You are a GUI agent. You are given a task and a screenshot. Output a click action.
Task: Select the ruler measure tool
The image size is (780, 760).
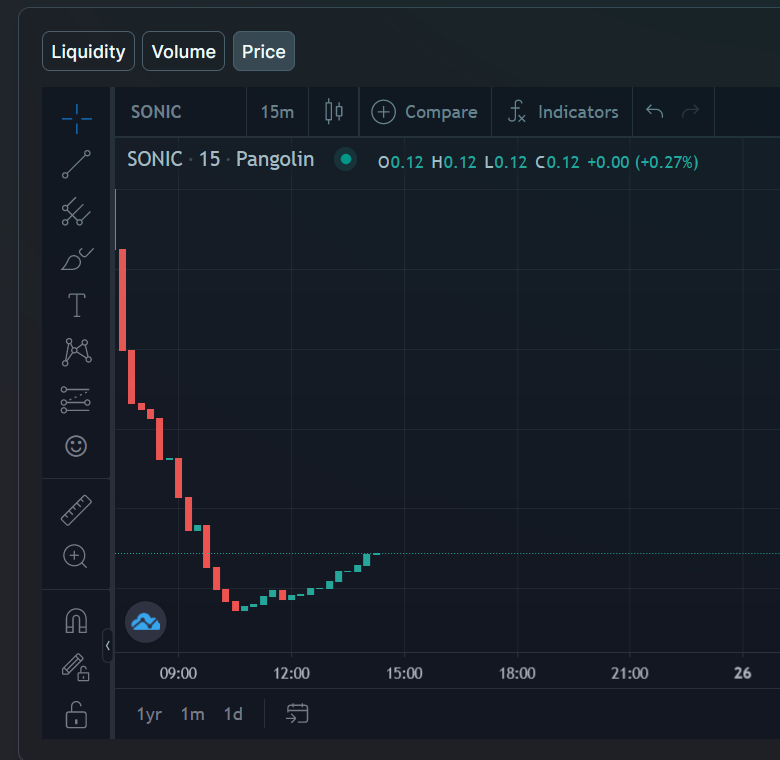pyautogui.click(x=76, y=510)
